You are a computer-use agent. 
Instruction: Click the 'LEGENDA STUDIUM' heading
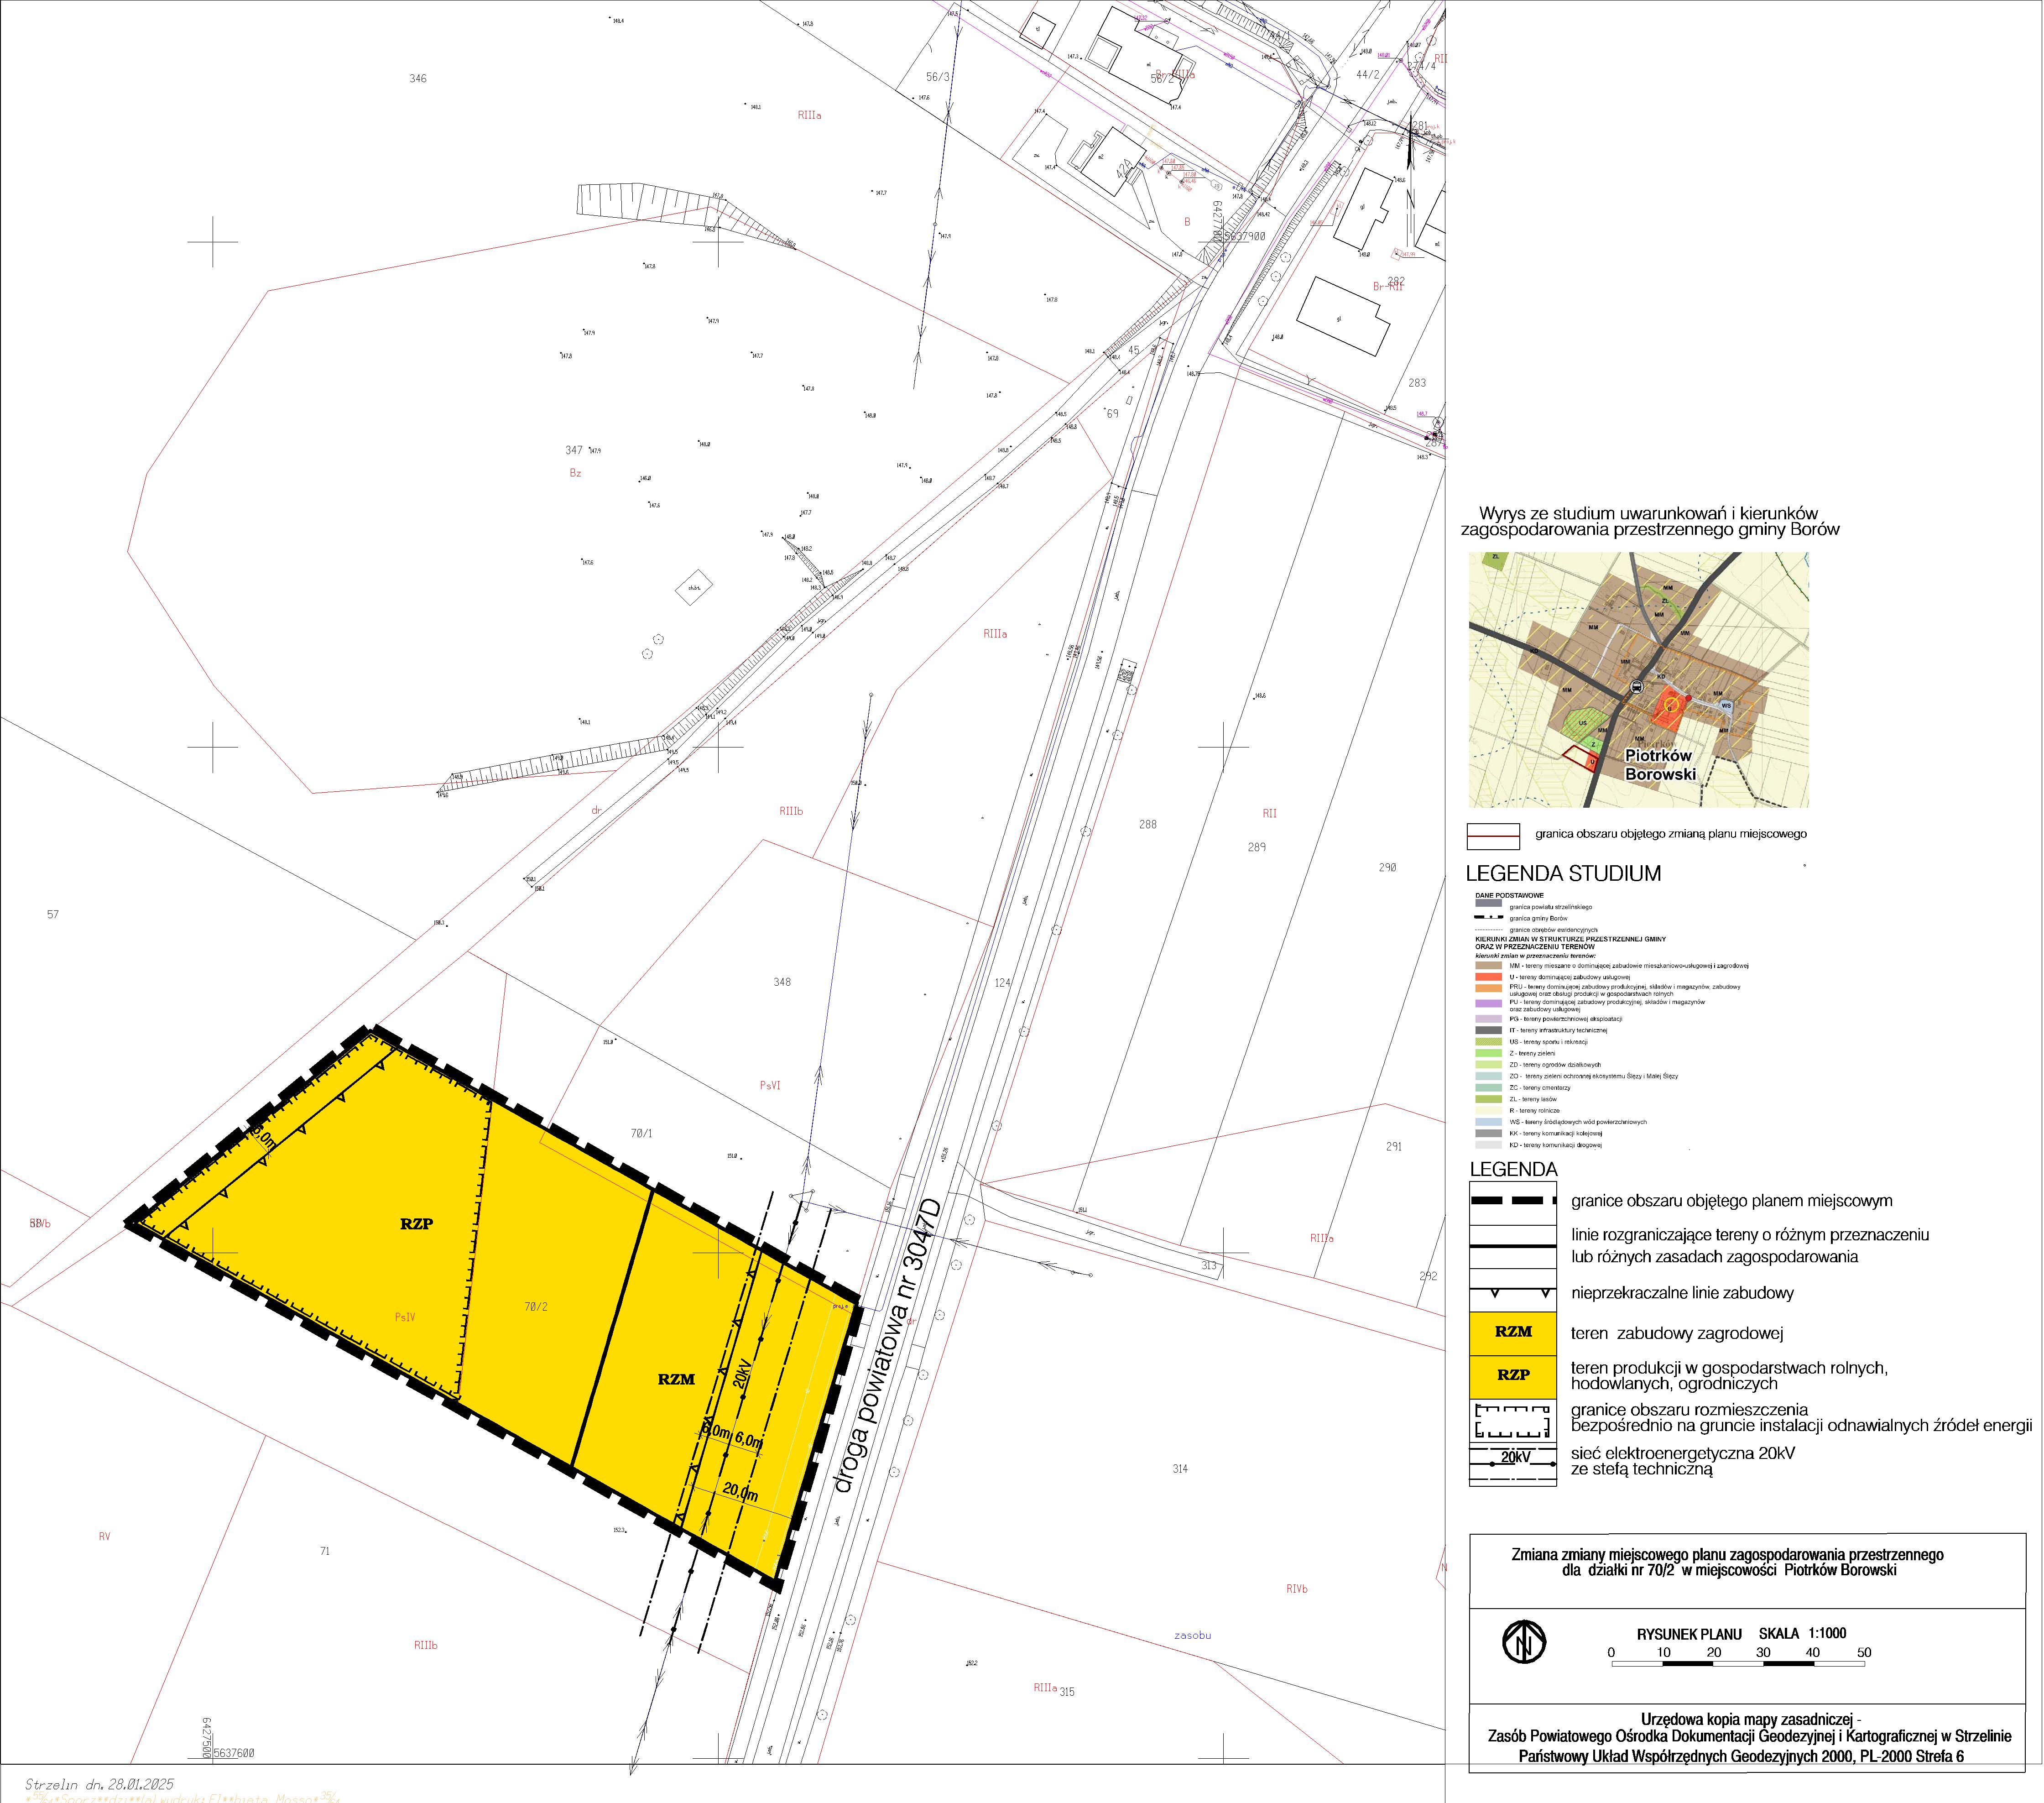tap(1563, 873)
